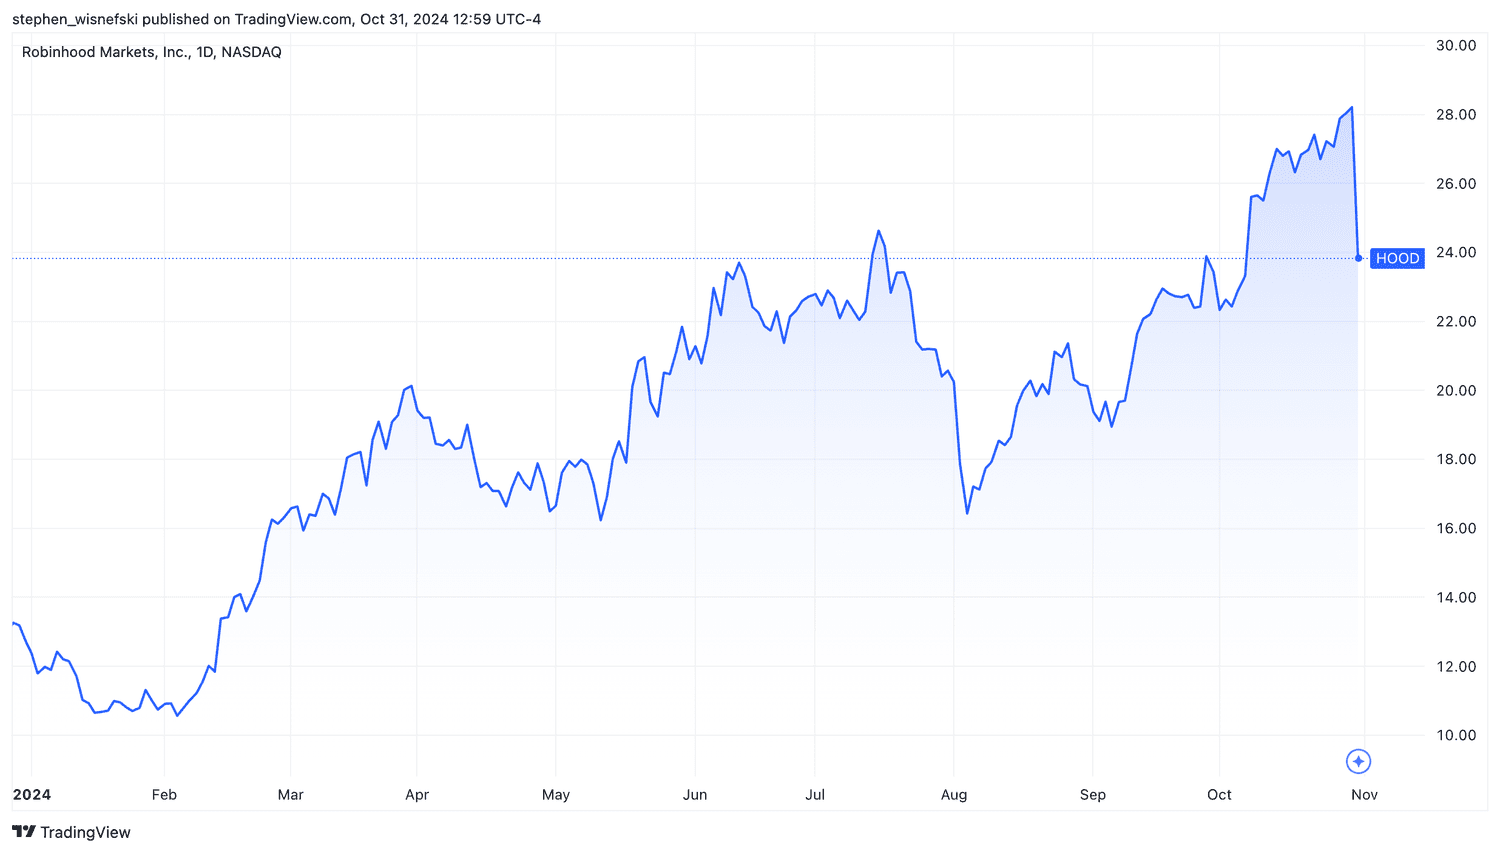The height and width of the screenshot is (853, 1500).
Task: Click the Feb label on the time axis
Action: [164, 795]
